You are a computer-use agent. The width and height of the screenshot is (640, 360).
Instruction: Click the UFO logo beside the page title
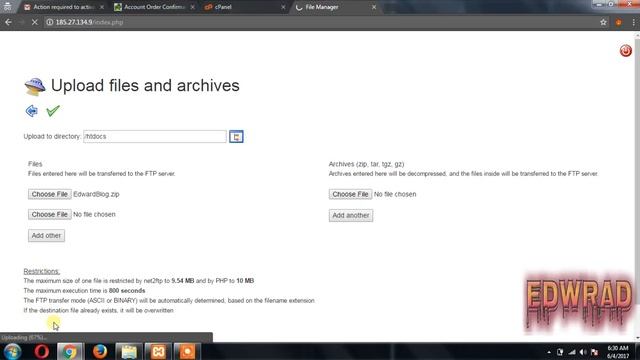[35, 87]
